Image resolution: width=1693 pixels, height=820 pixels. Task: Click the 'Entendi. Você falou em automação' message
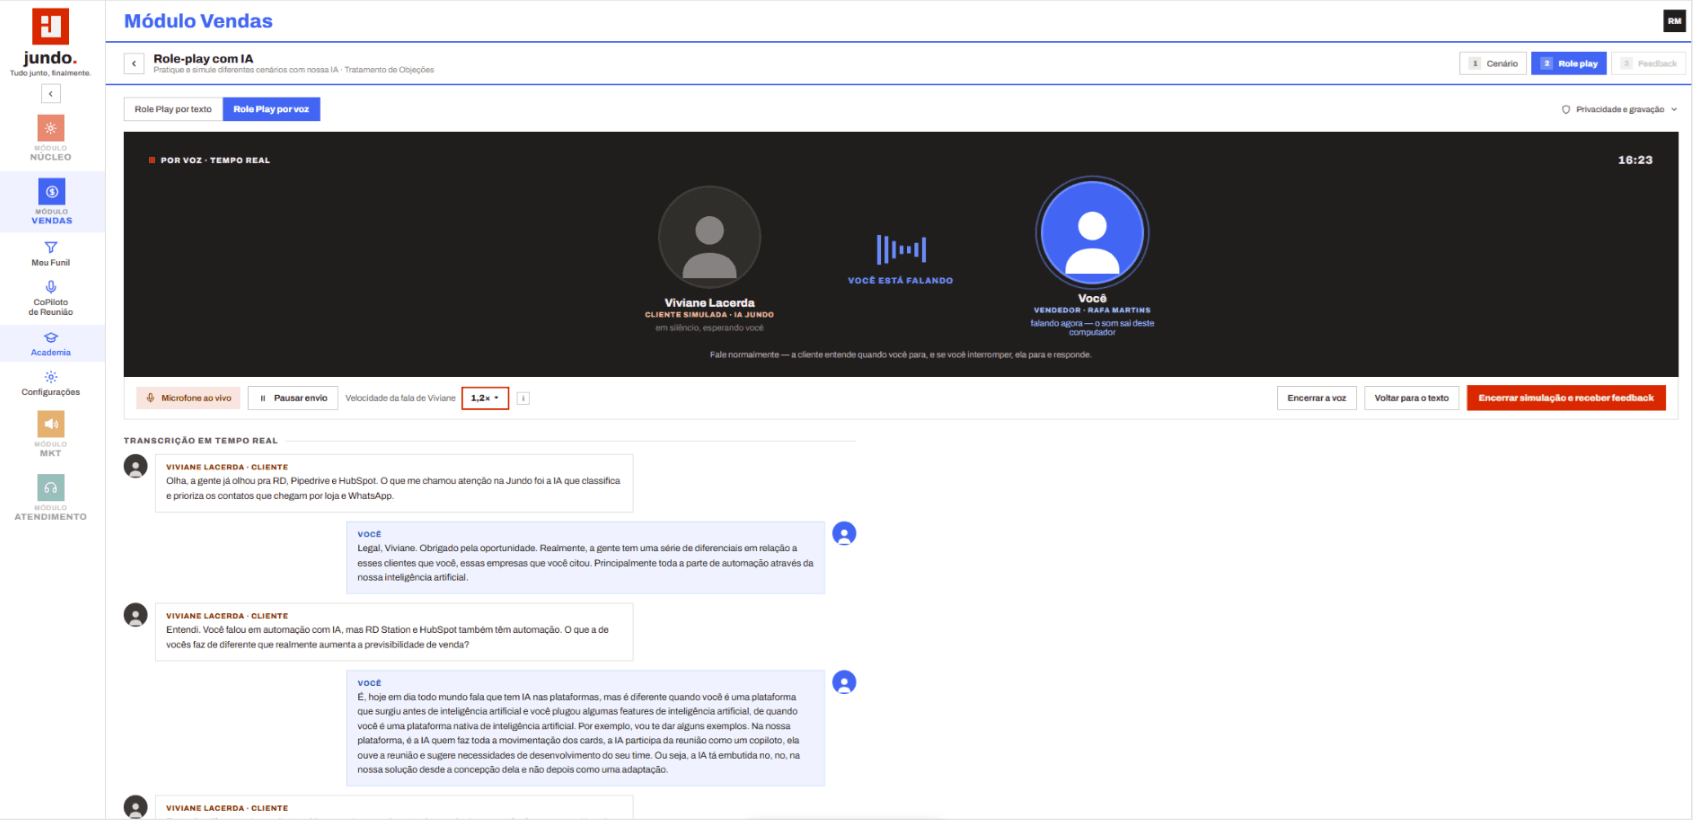coord(394,632)
